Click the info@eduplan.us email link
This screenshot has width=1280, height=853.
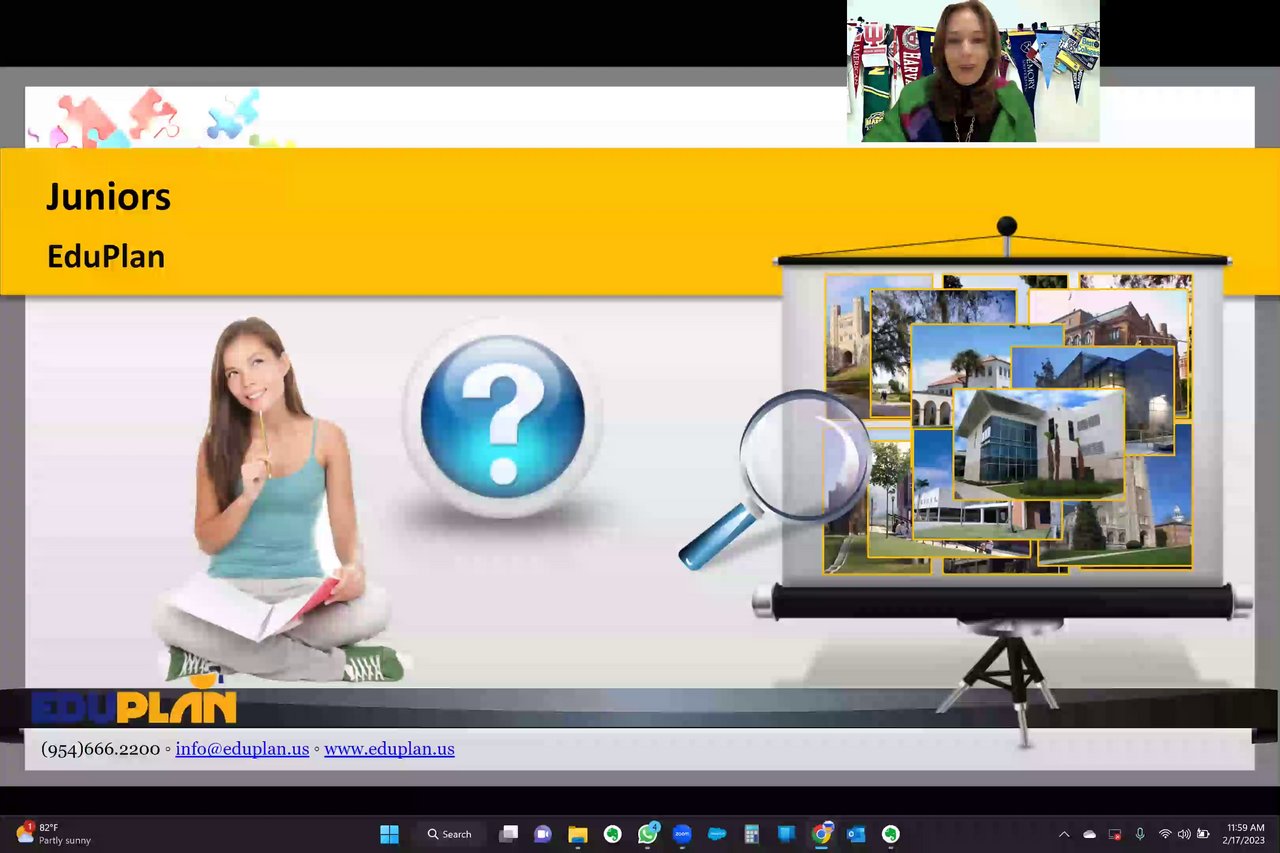[x=242, y=749]
